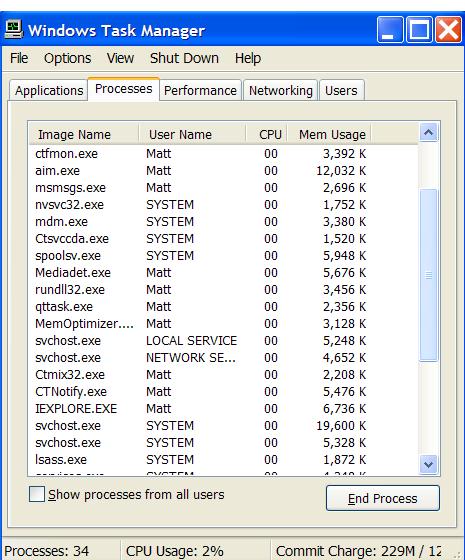Select the ctfmon.exe process

[223, 154]
